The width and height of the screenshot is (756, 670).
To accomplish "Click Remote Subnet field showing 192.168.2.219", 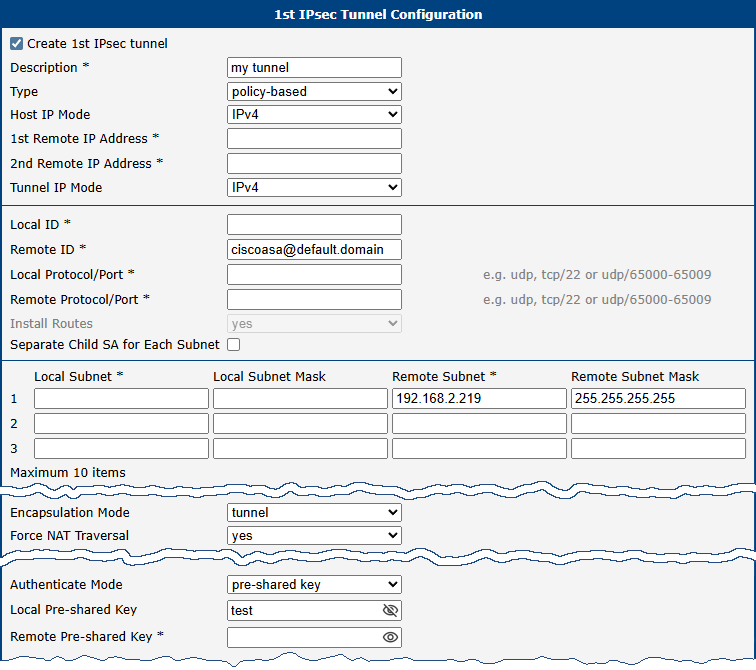I will click(x=479, y=399).
